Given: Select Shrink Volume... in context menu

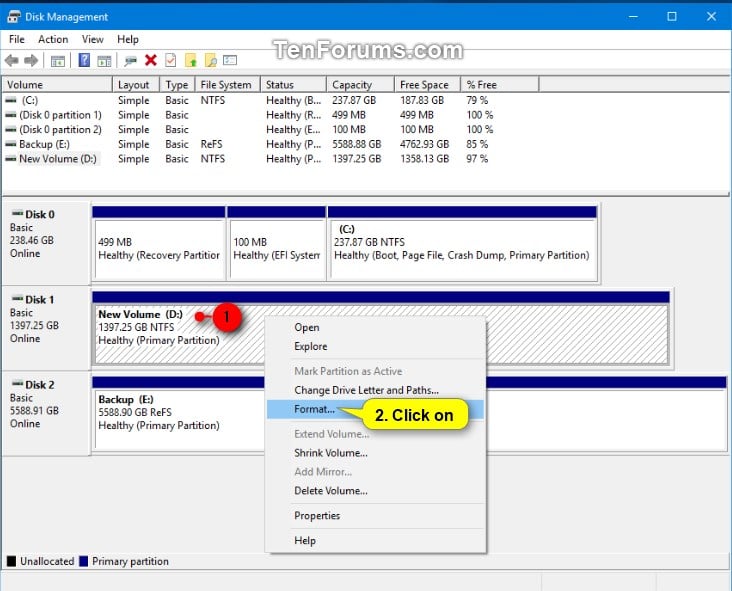Looking at the screenshot, I should point(376,453).
